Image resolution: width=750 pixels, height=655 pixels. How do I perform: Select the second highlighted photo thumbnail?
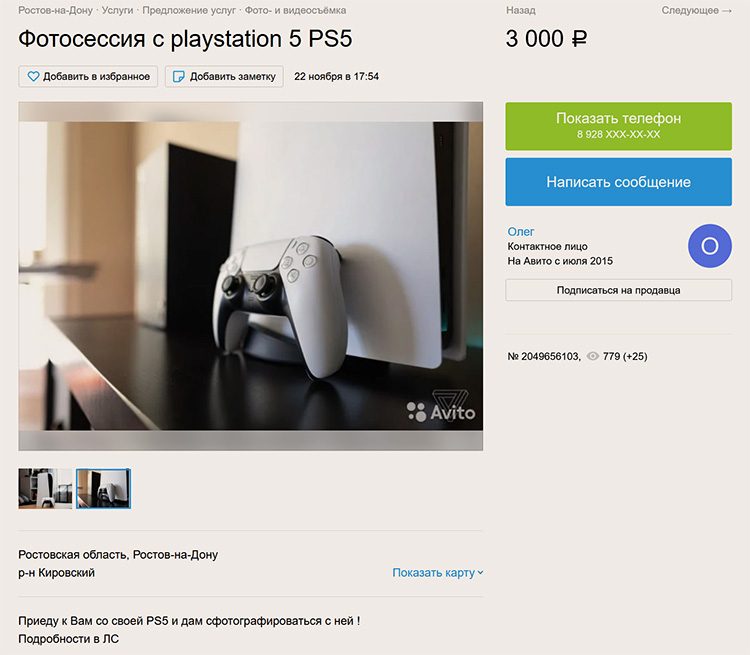tap(103, 488)
